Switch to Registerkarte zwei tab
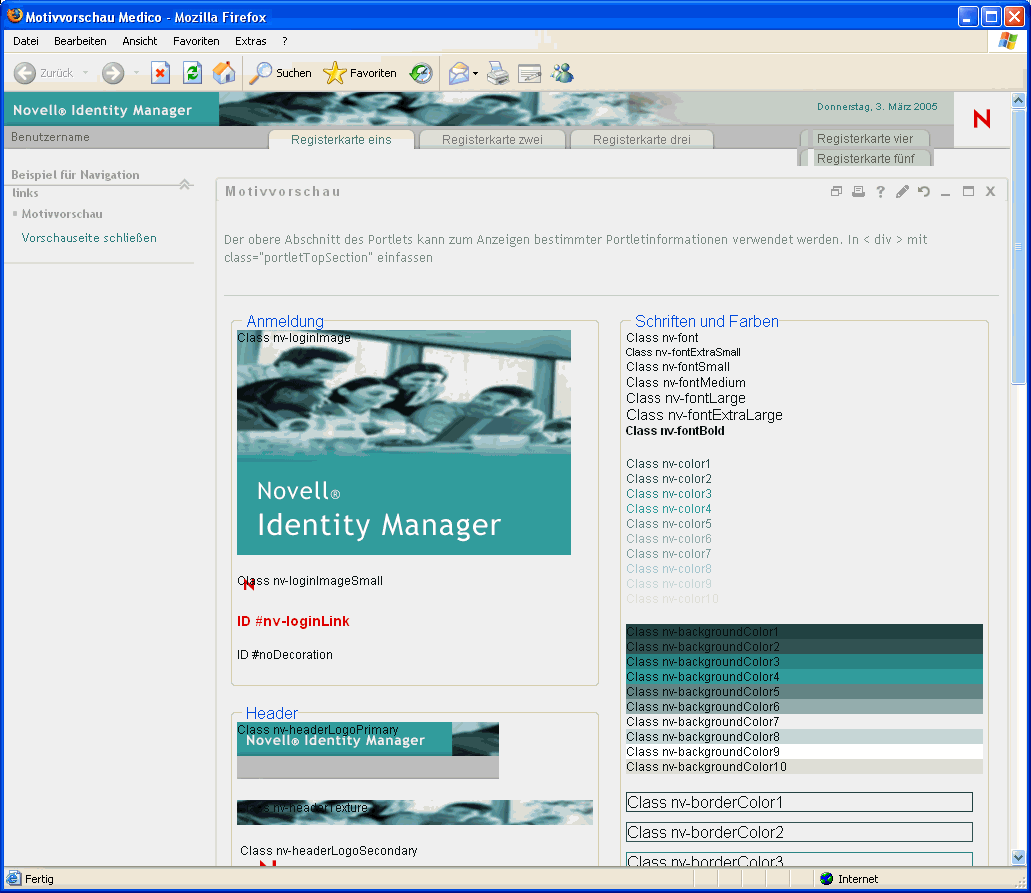The width and height of the screenshot is (1031, 893). [492, 140]
